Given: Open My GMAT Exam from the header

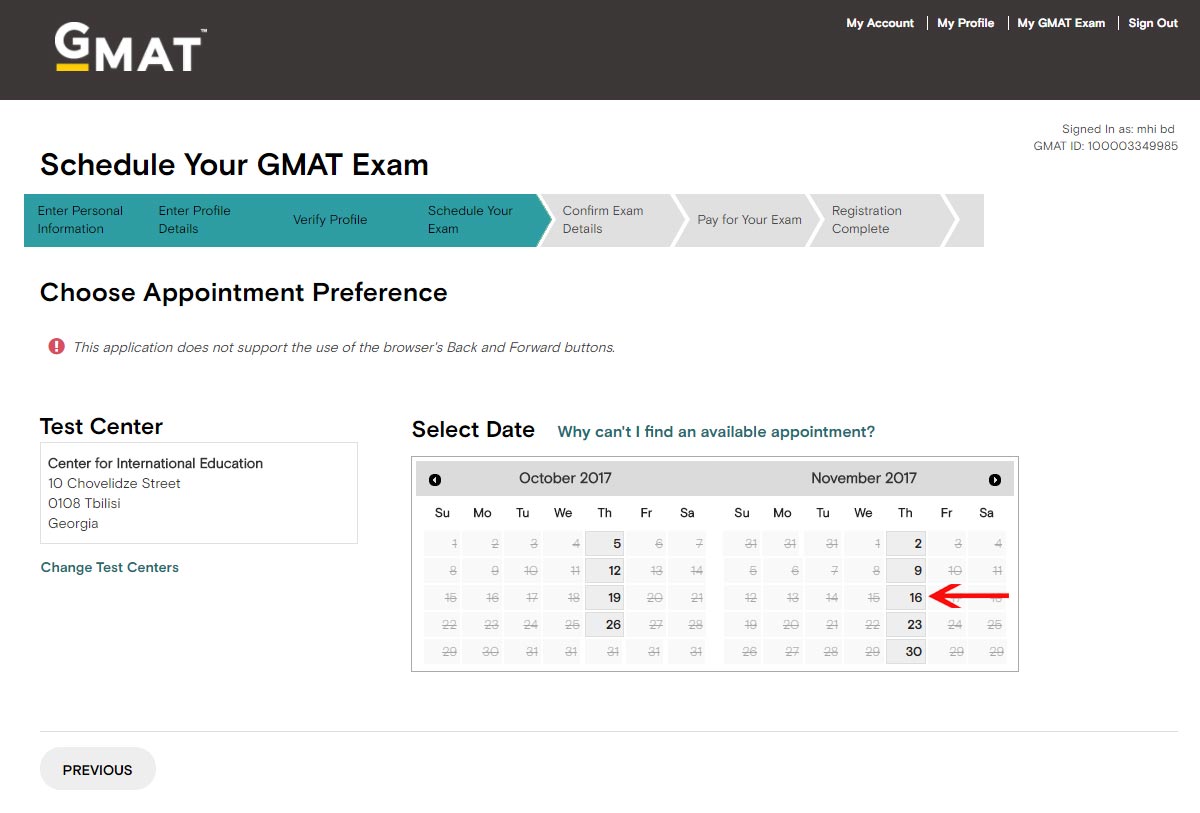Looking at the screenshot, I should [1061, 23].
